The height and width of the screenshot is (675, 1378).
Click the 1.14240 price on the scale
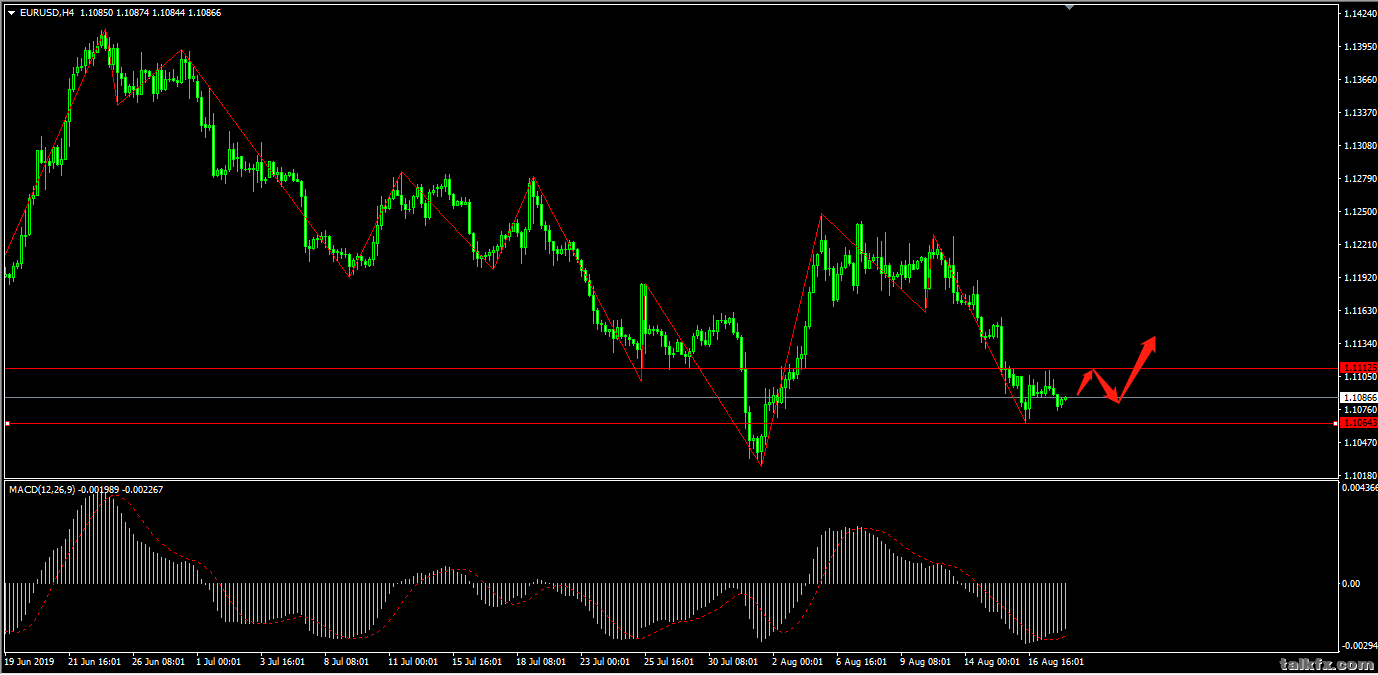click(x=1358, y=14)
